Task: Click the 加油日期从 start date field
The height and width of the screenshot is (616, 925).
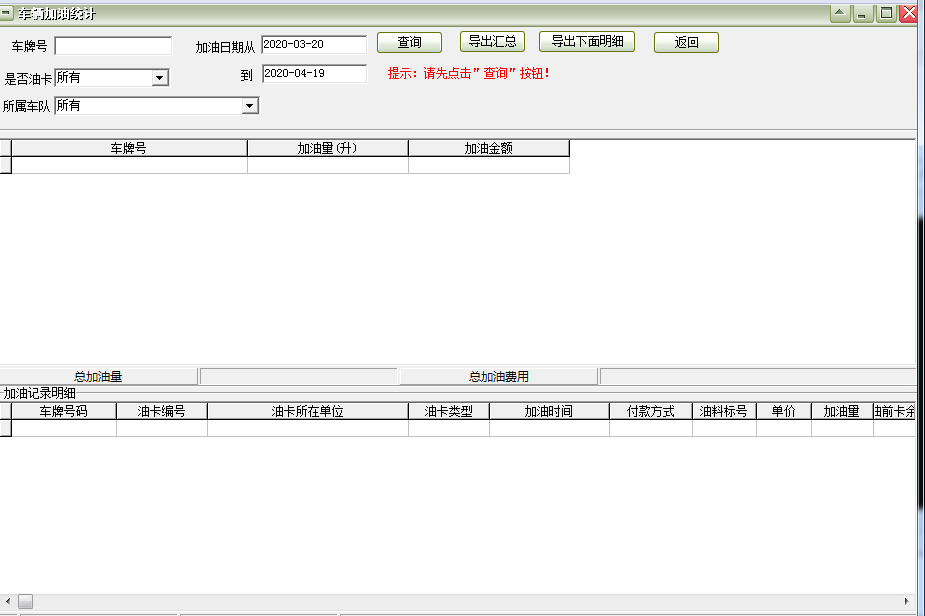Action: pos(314,44)
